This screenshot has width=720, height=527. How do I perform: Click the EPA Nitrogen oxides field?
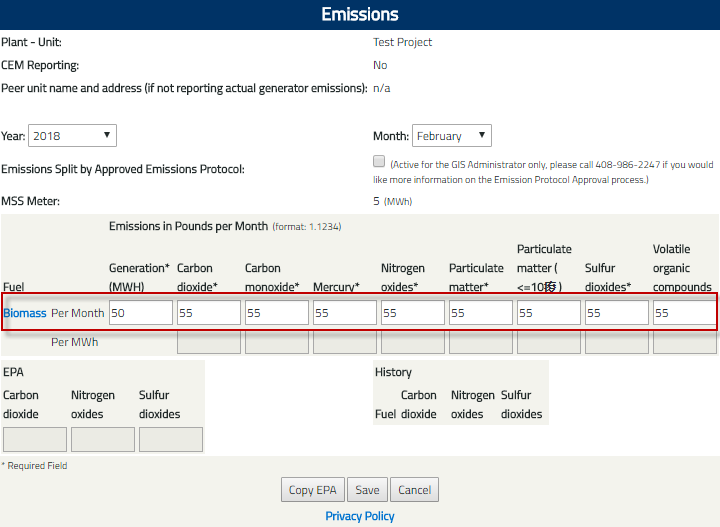pyautogui.click(x=103, y=440)
